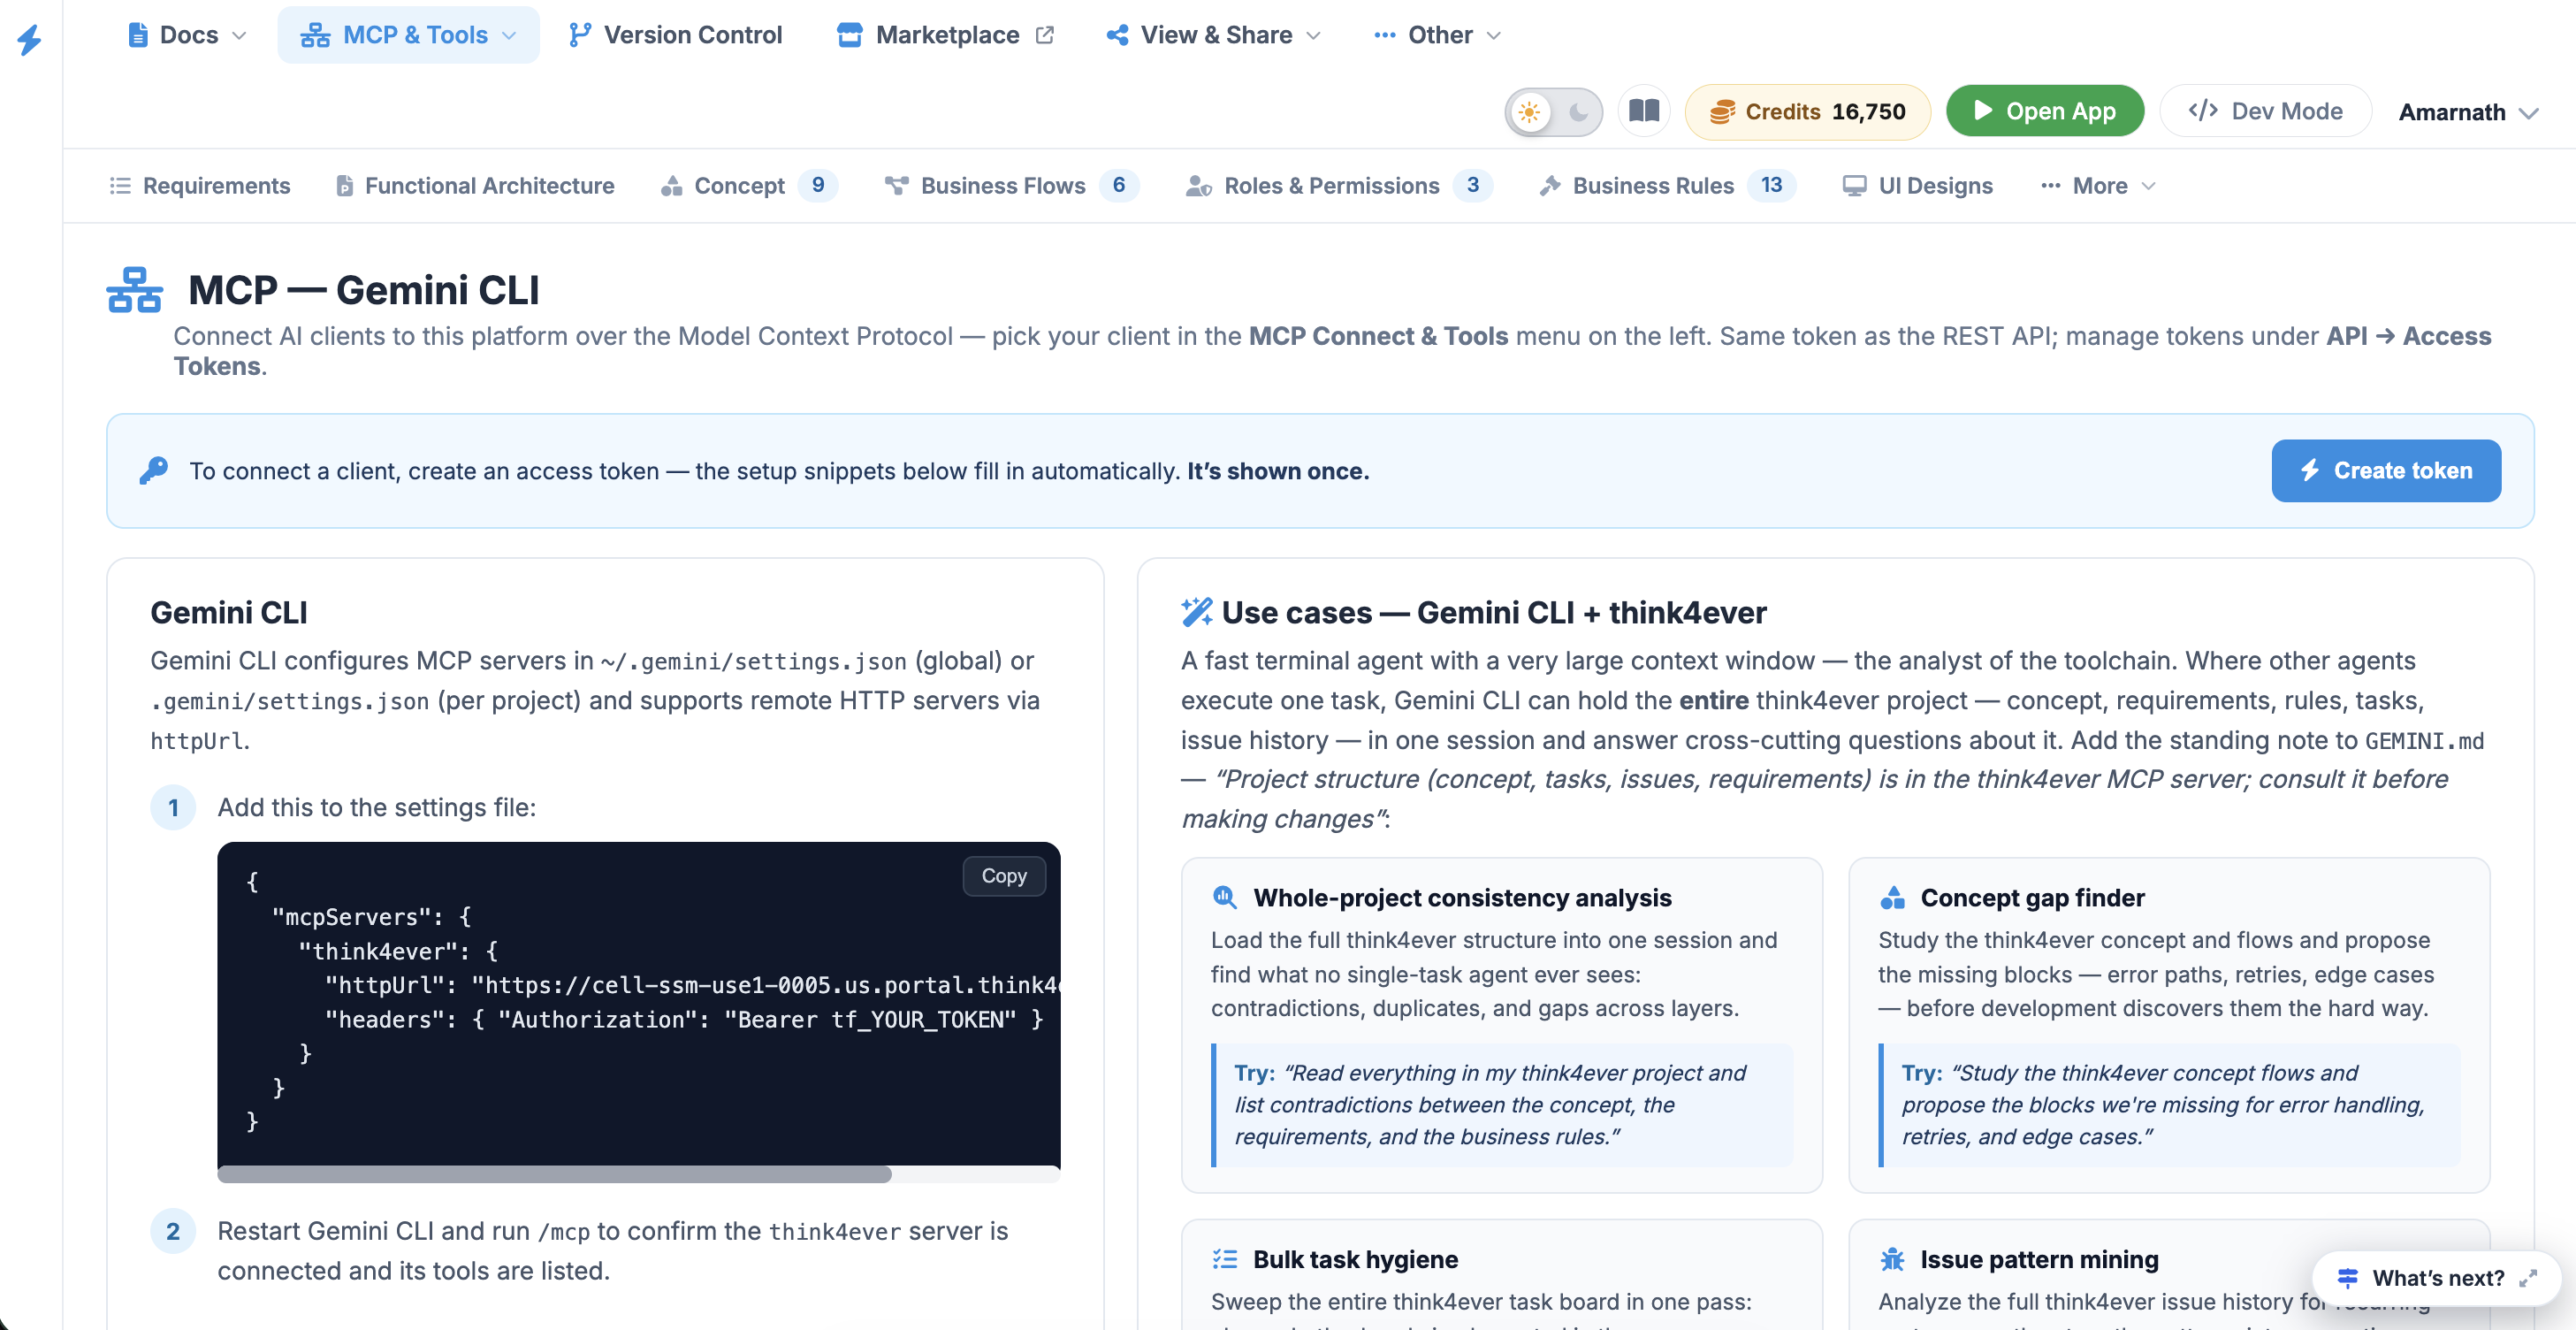Select the "Whole-project consistency analysis" card title
This screenshot has height=1330, width=2576.
pos(1462,898)
